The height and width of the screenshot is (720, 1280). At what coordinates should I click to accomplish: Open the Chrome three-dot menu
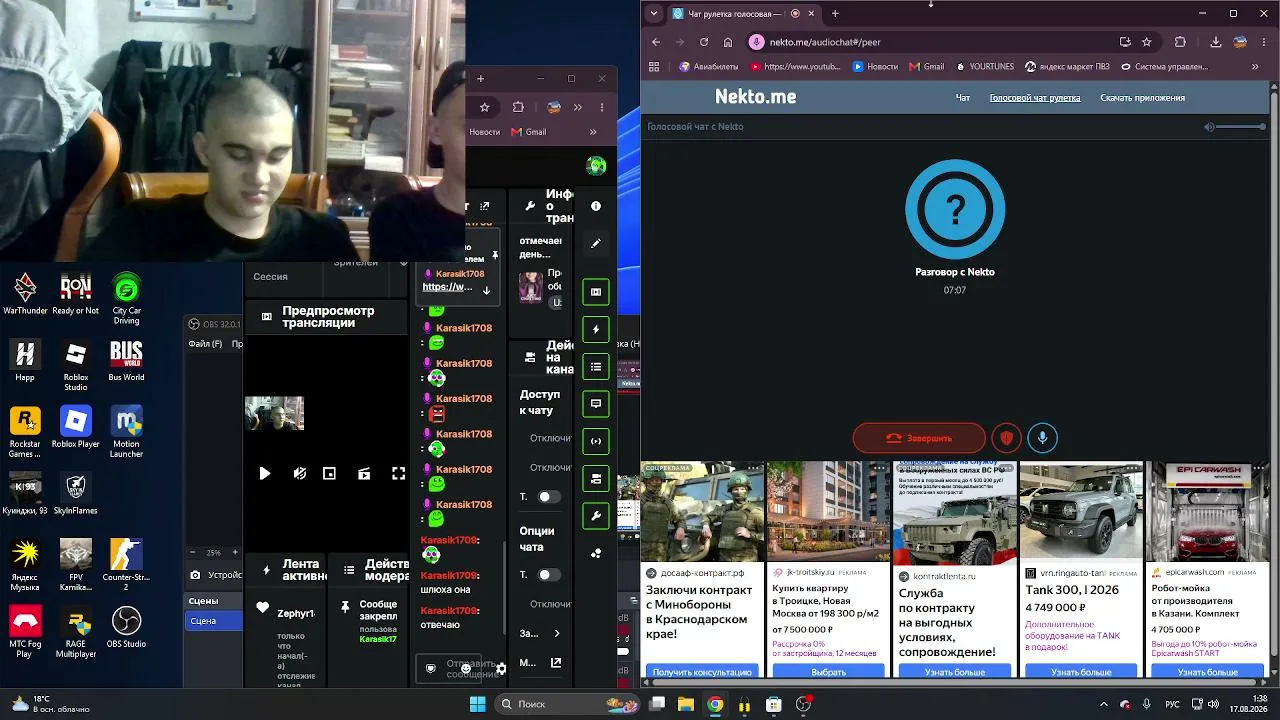click(1262, 42)
